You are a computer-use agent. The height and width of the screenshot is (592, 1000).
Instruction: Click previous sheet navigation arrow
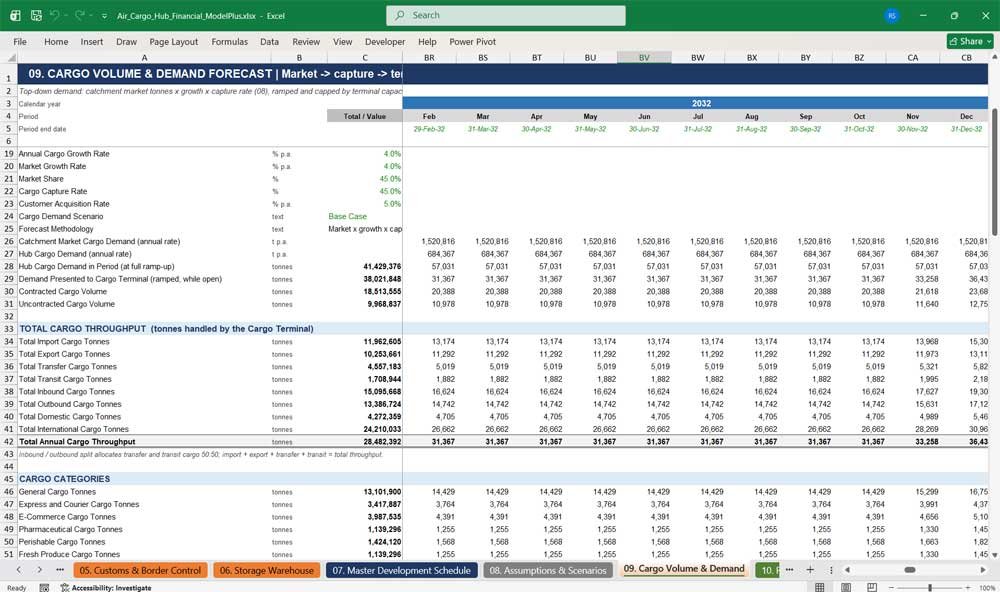click(18, 570)
